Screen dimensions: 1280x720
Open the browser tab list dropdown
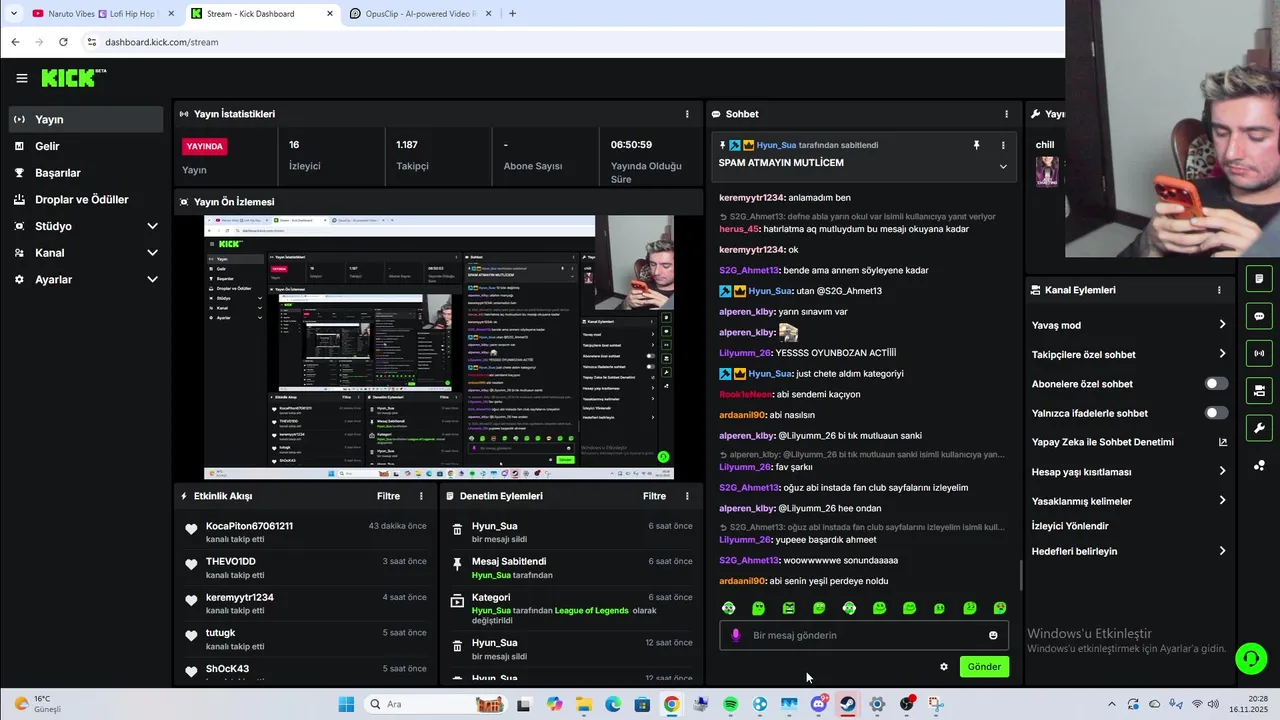13,14
